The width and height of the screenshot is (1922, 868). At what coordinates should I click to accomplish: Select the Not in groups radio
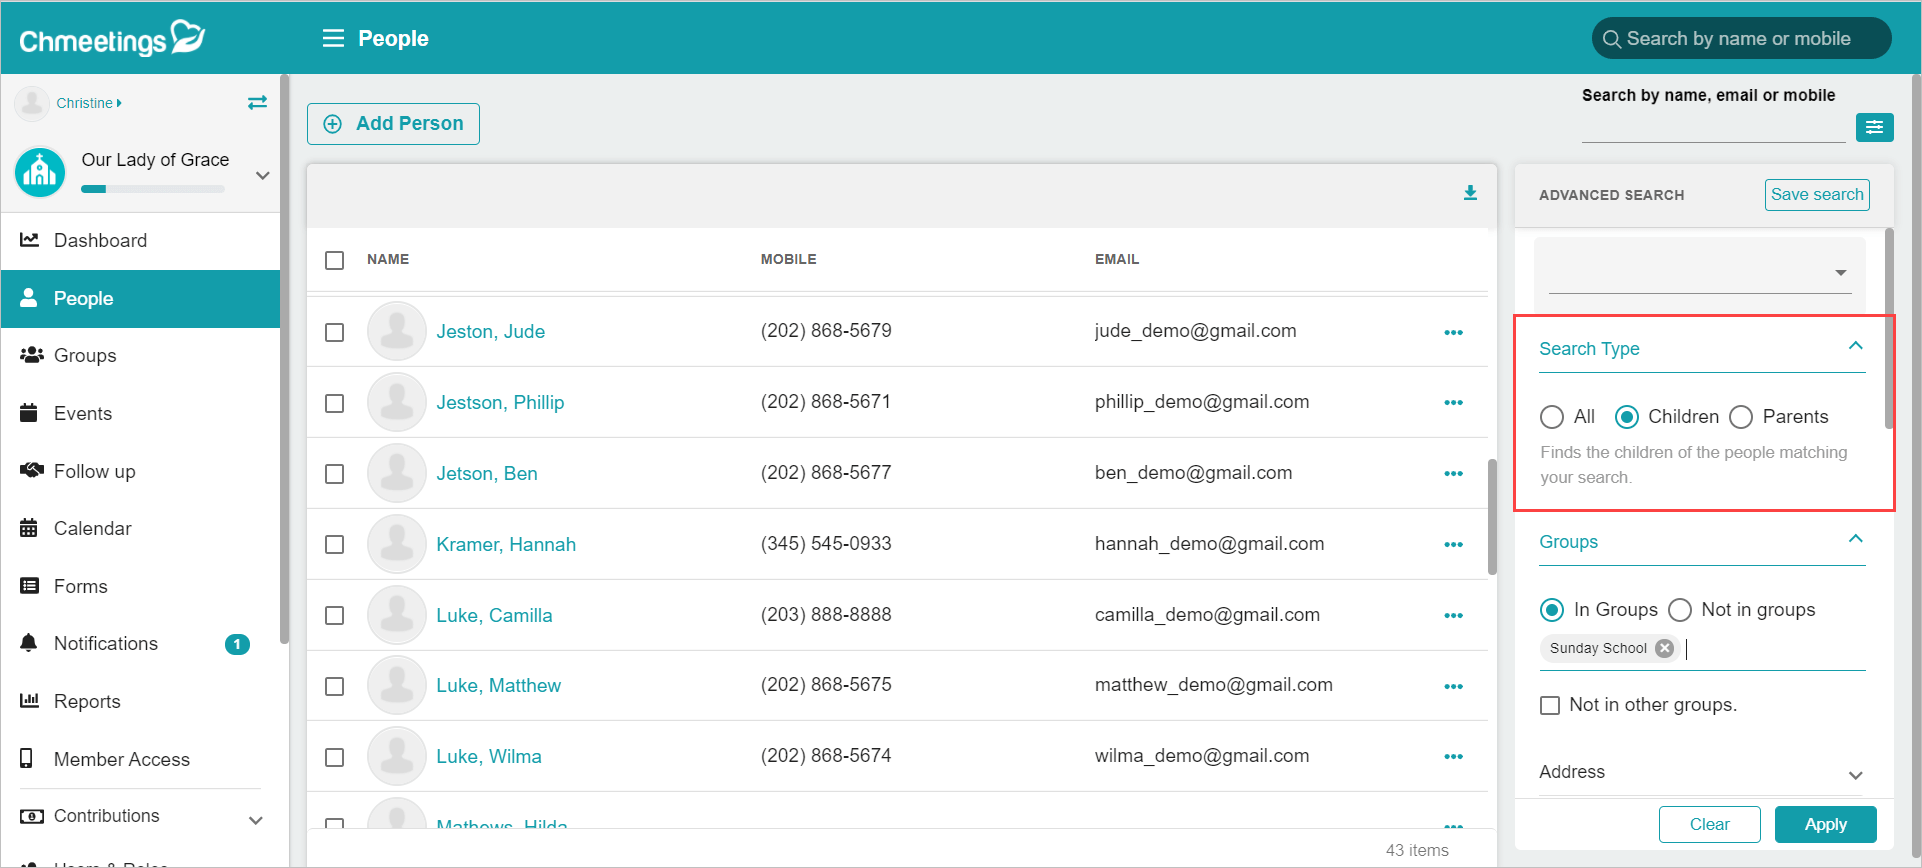point(1680,610)
